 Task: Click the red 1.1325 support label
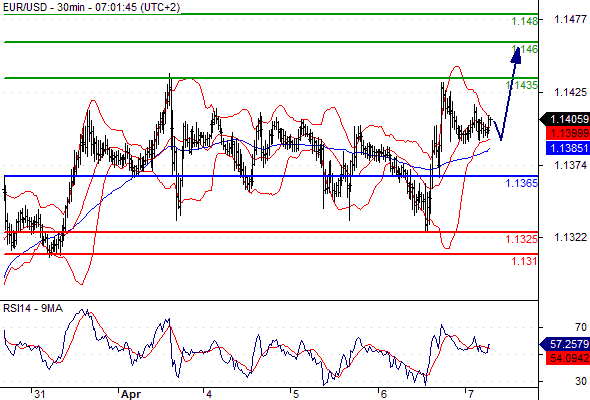[x=522, y=239]
